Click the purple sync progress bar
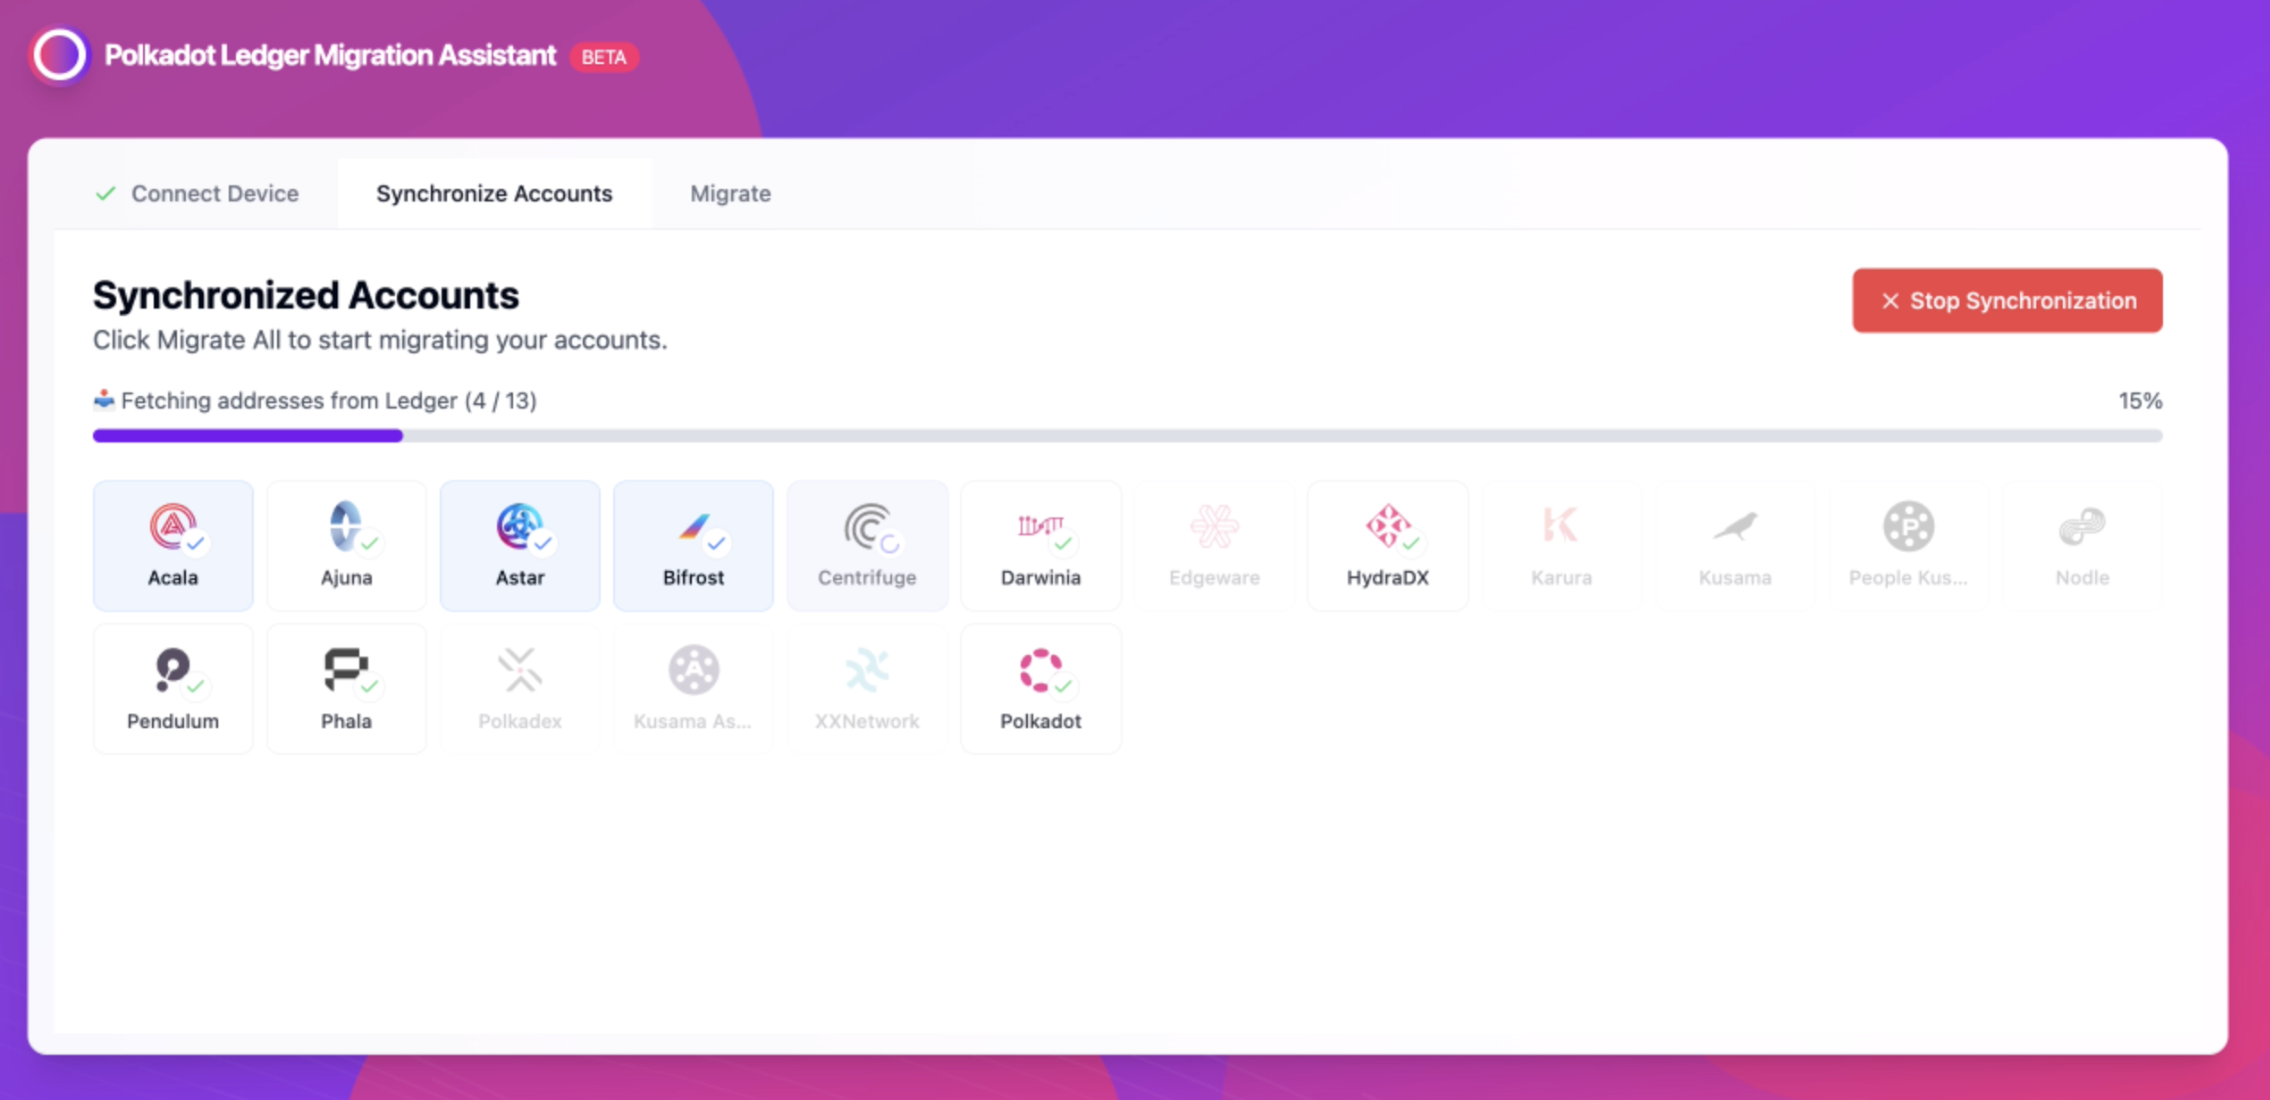The width and height of the screenshot is (2270, 1100). click(x=248, y=436)
